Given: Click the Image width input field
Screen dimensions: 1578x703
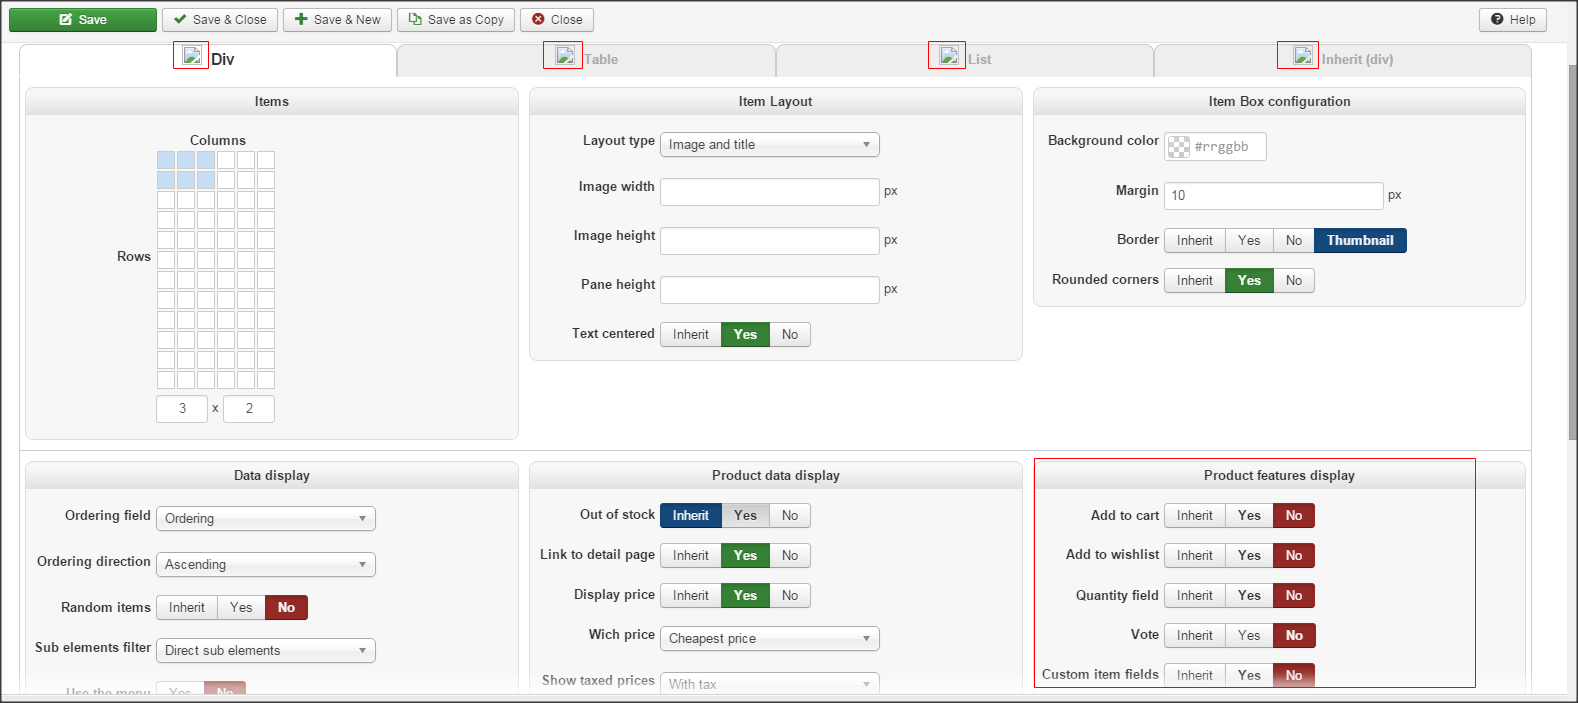Looking at the screenshot, I should pyautogui.click(x=770, y=192).
